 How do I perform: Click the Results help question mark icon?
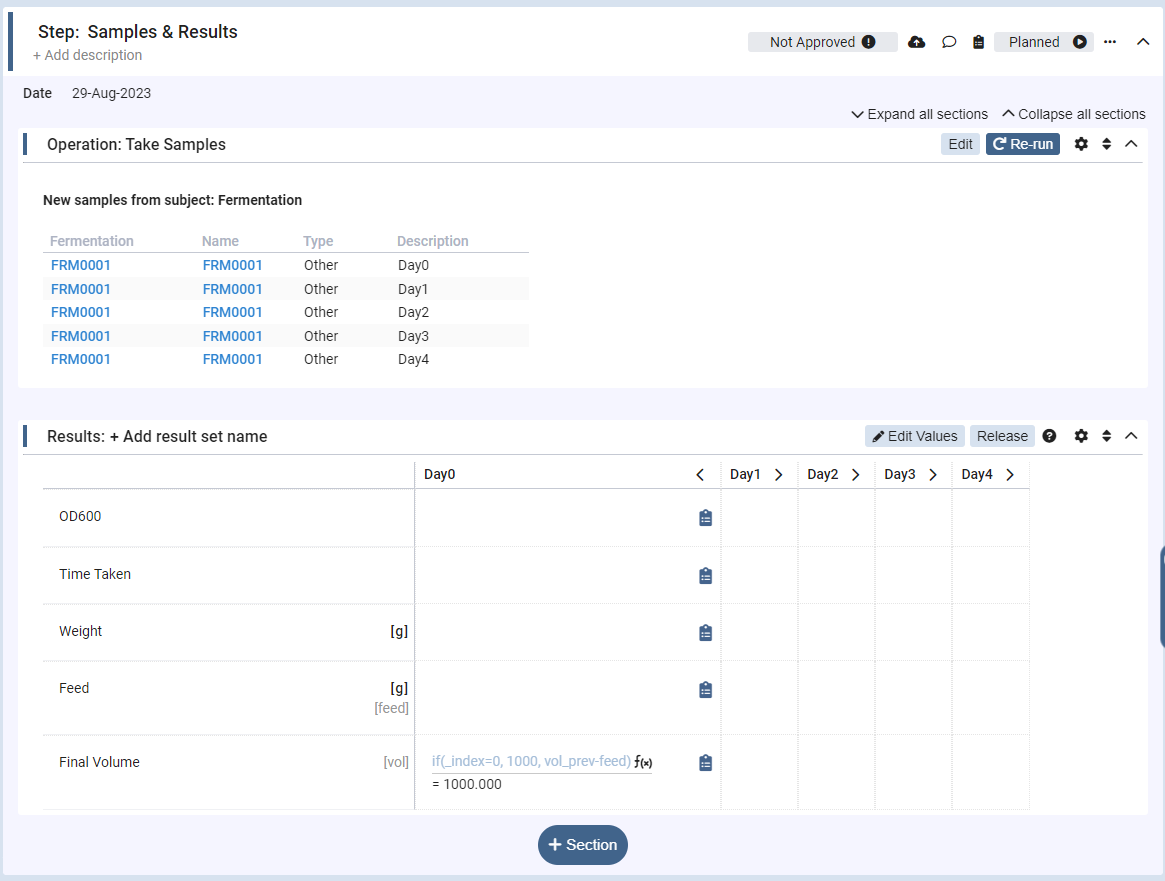1049,436
